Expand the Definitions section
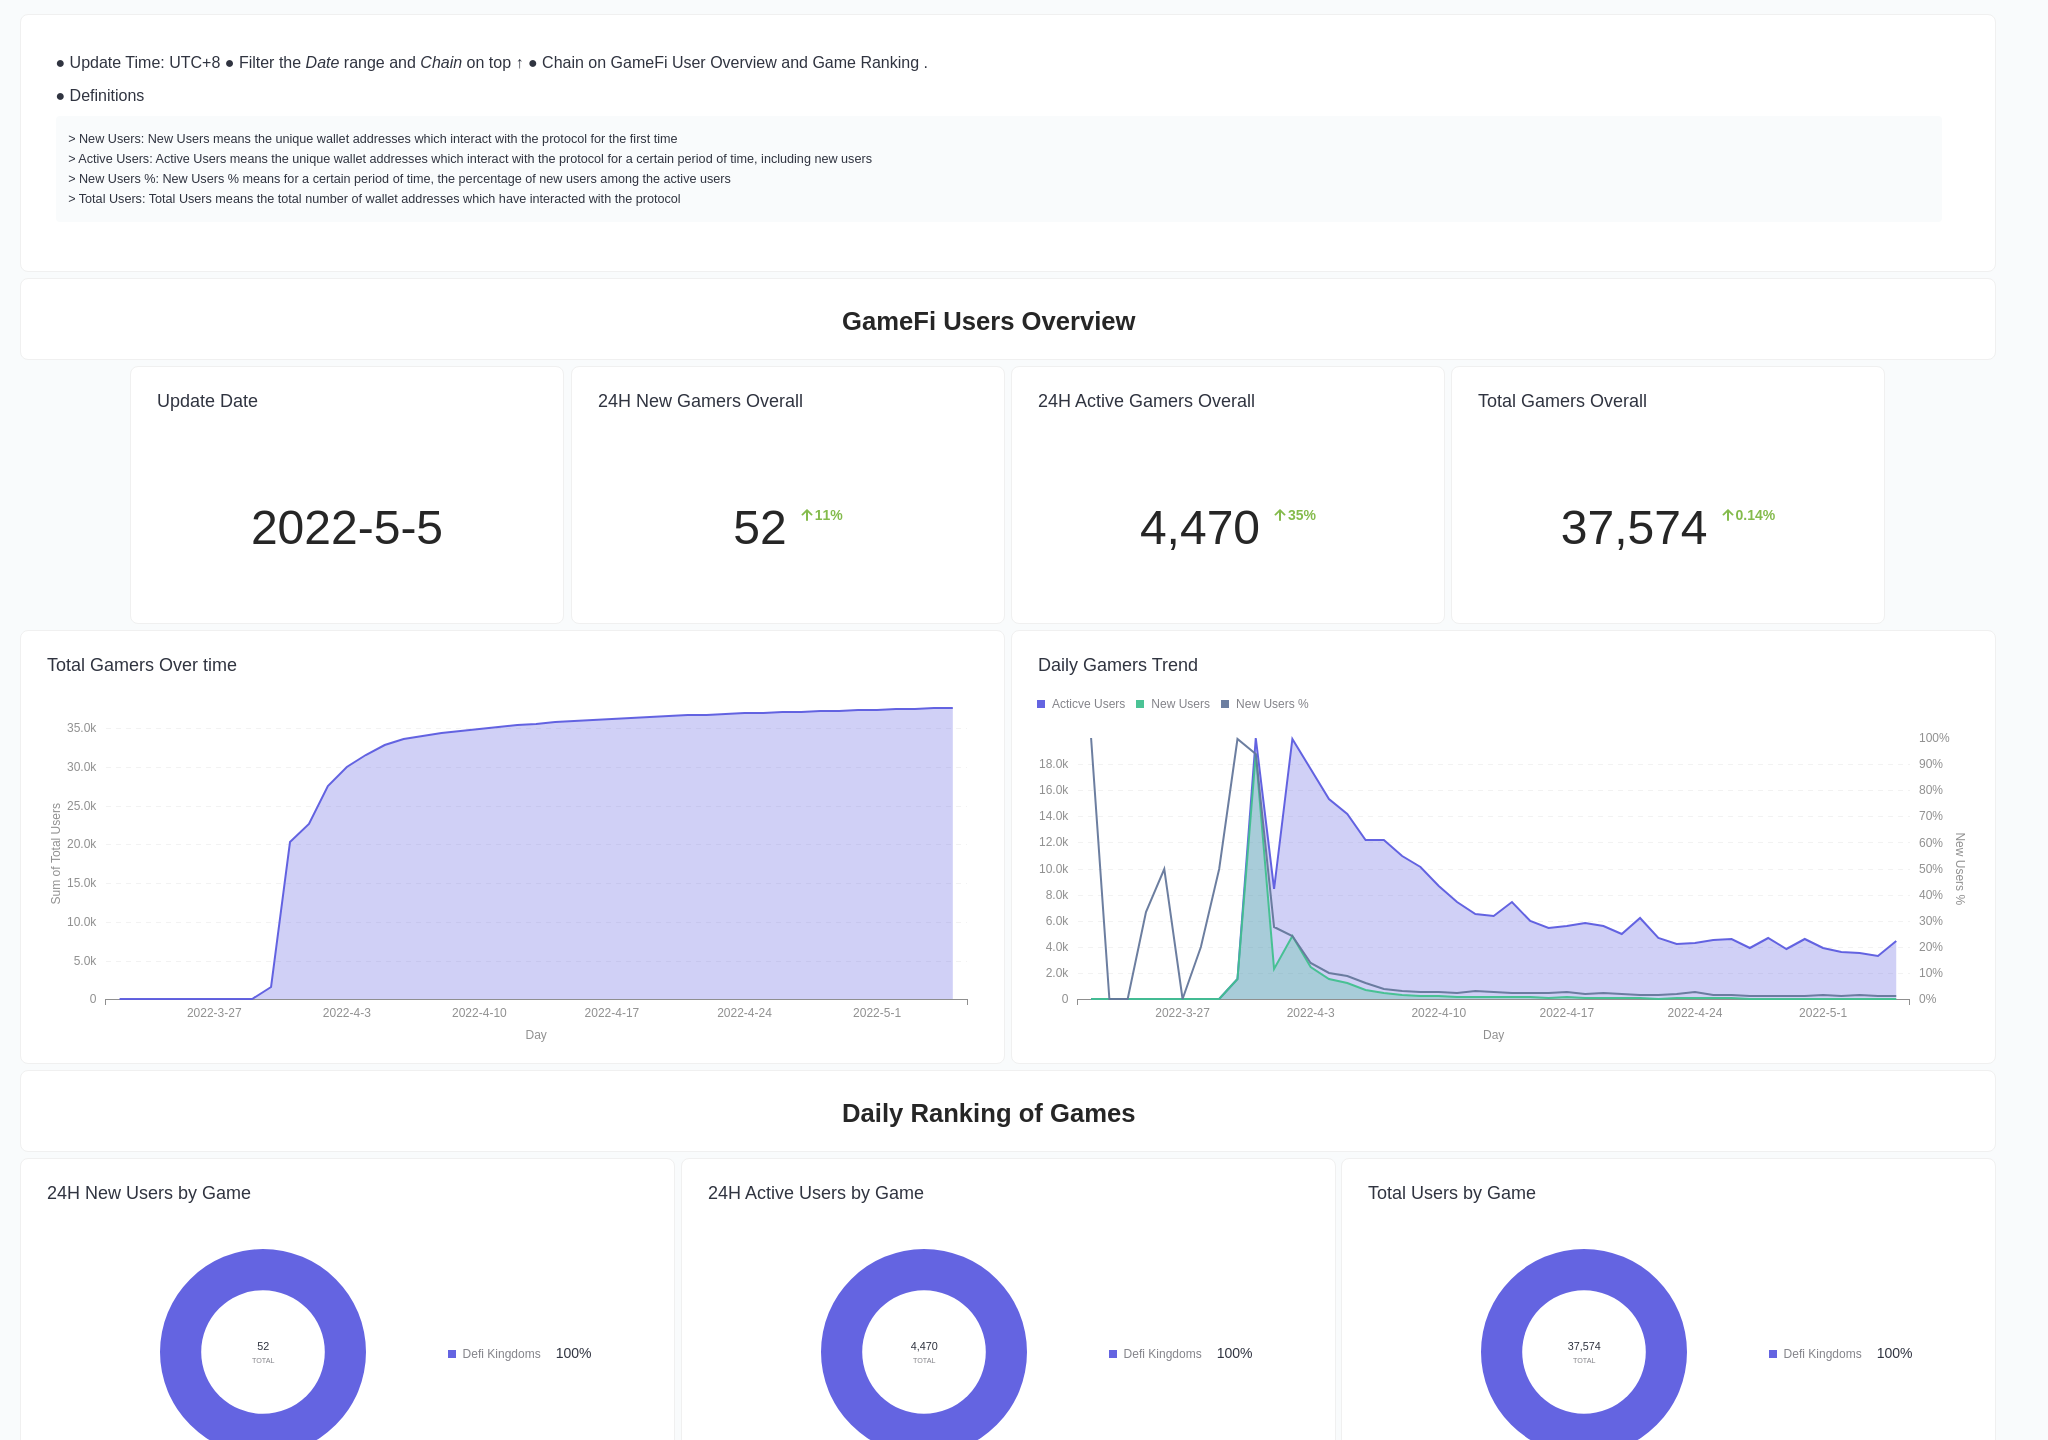 (106, 95)
